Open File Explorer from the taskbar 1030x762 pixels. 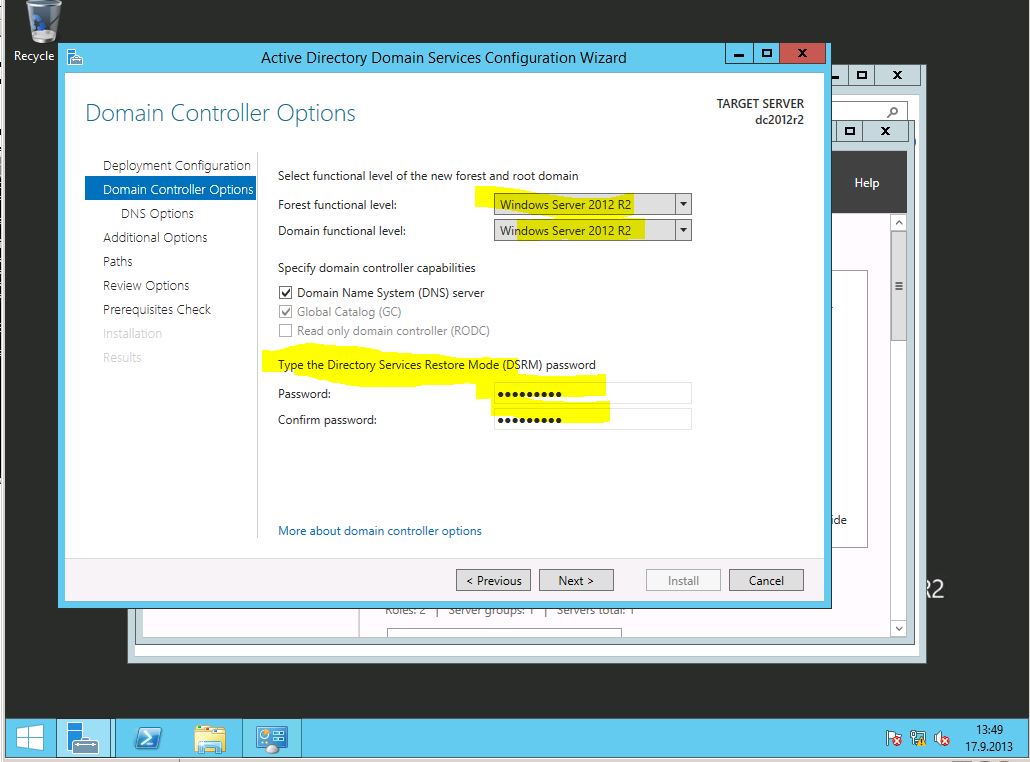click(x=210, y=738)
